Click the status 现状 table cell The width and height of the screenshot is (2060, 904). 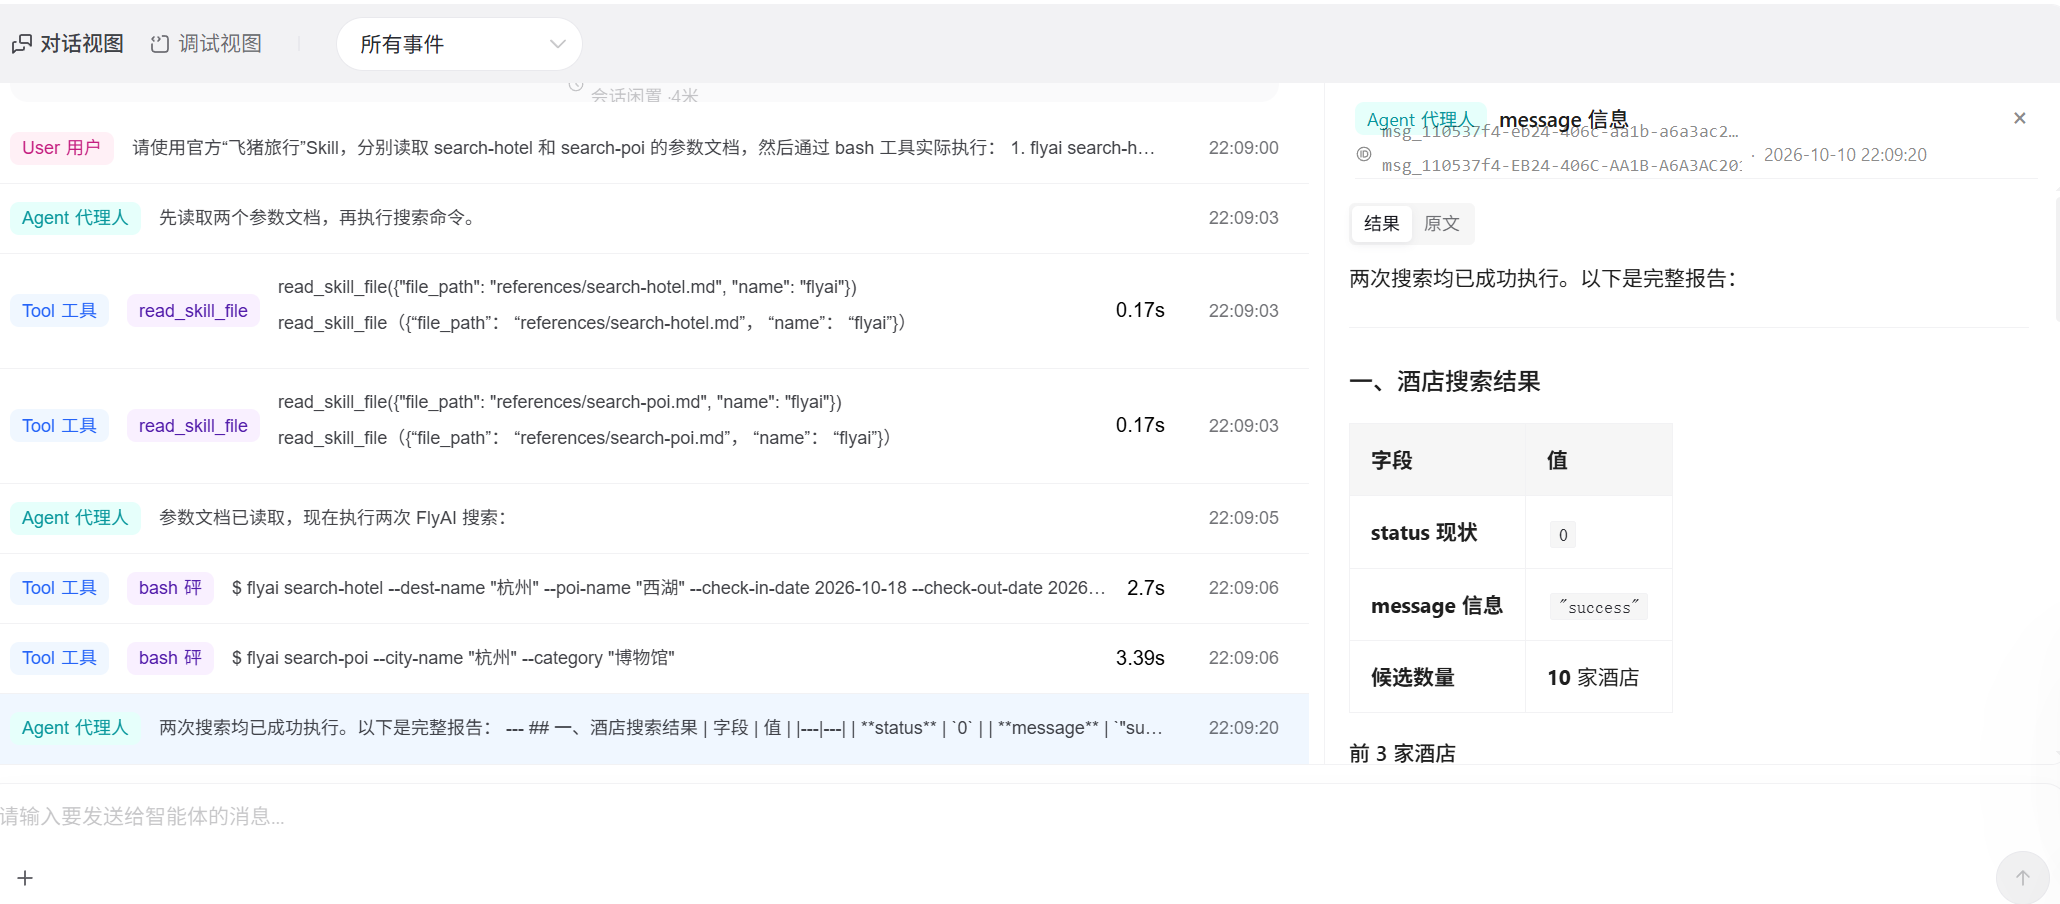[1437, 533]
